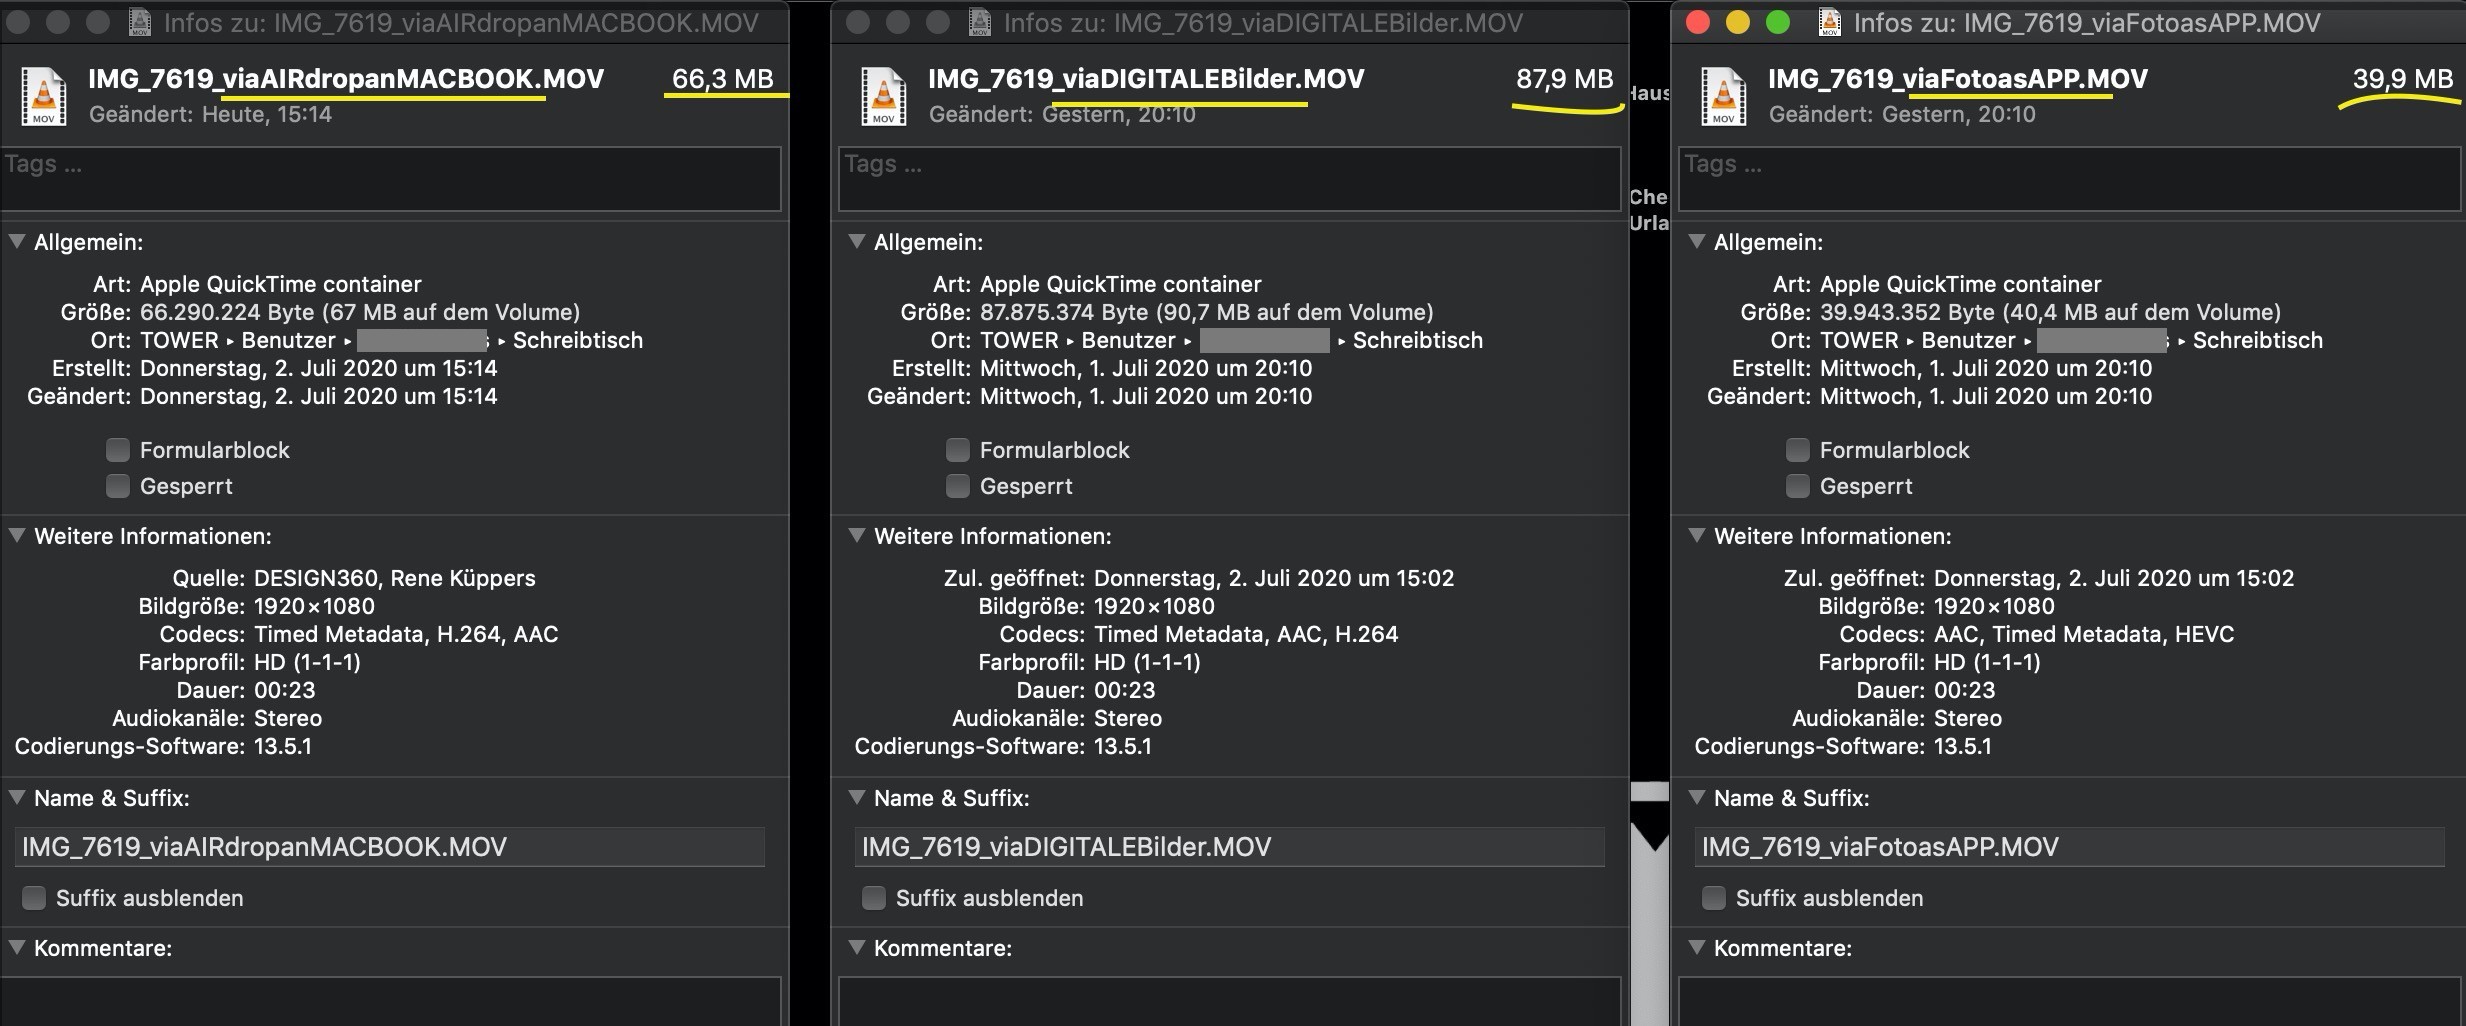Check Suffix ausblenden in viaFotoasAPP window
2466x1026 pixels.
1714,898
